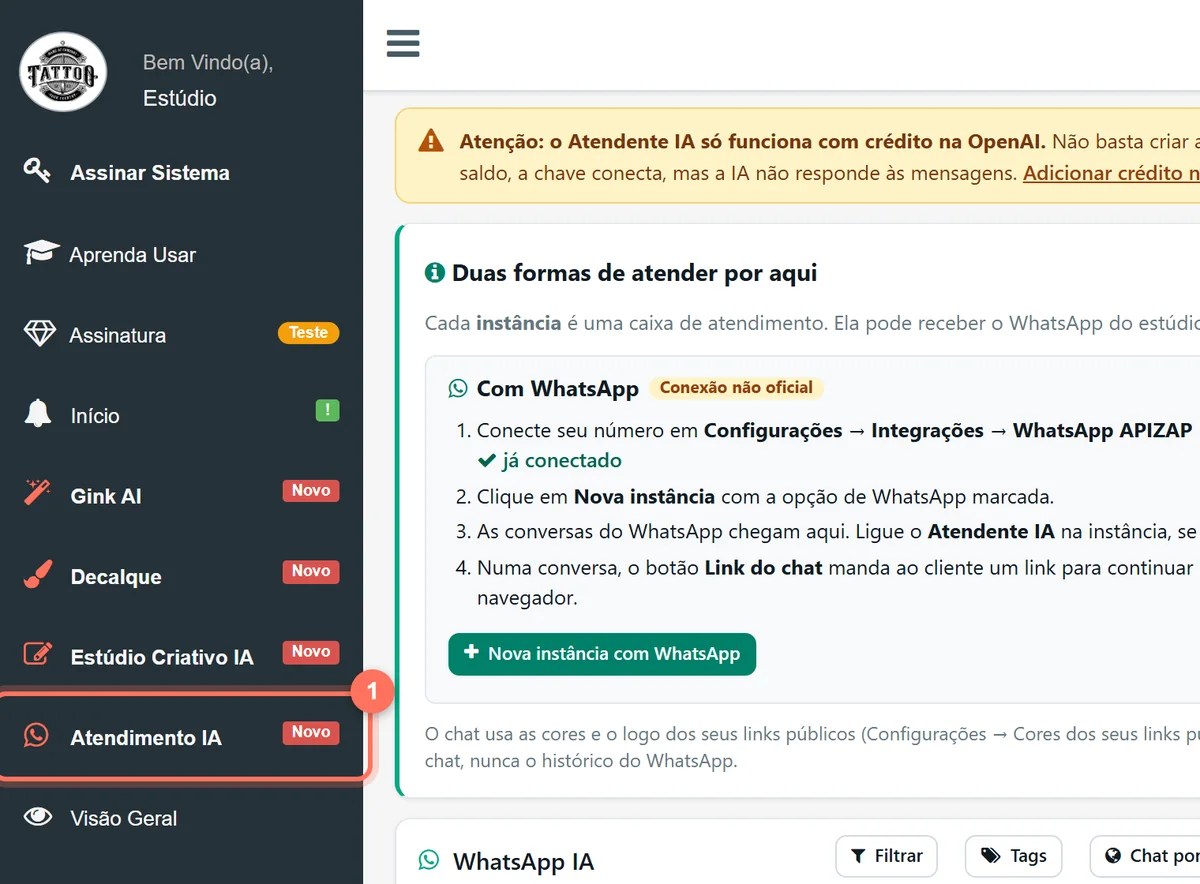Viewport: 1200px width, 884px height.
Task: Click the Conexão não oficial badge
Action: 736,387
